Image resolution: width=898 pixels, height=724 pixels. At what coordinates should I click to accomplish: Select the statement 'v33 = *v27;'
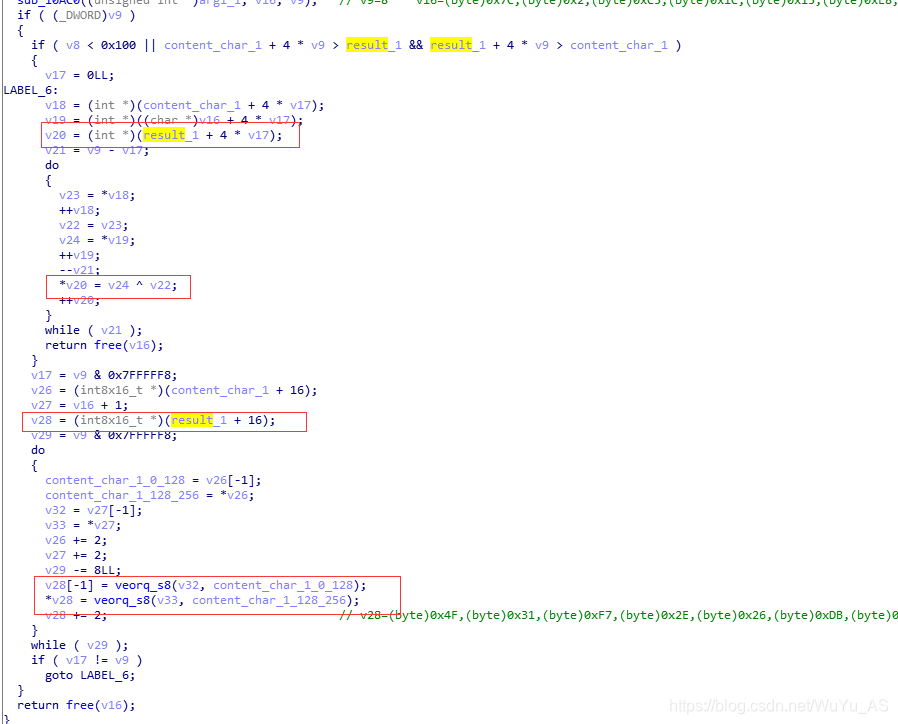pos(83,525)
